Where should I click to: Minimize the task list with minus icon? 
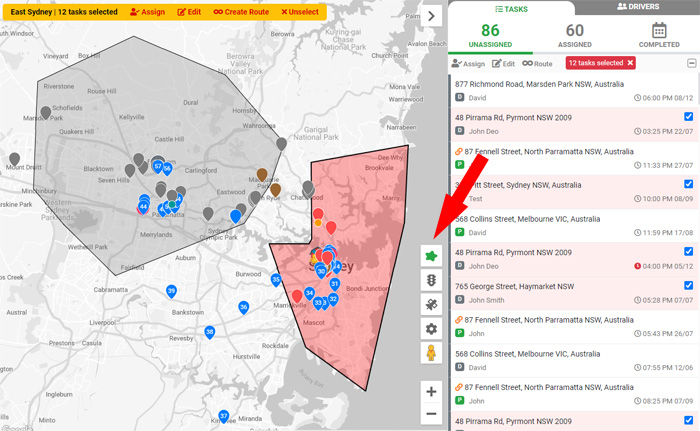(x=692, y=63)
